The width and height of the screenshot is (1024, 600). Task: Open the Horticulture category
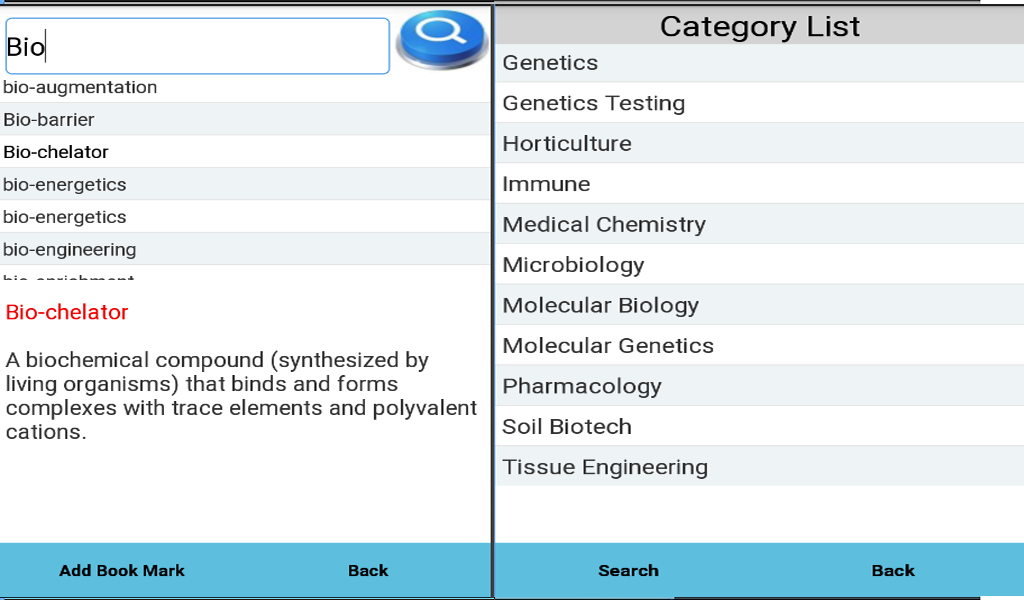coord(568,143)
